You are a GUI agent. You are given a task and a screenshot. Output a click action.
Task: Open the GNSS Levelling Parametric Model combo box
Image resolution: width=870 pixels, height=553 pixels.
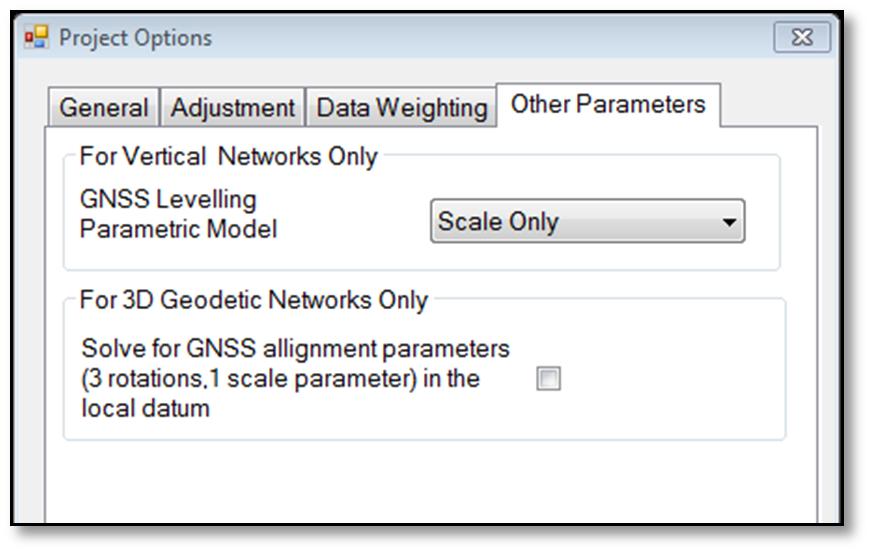(588, 221)
